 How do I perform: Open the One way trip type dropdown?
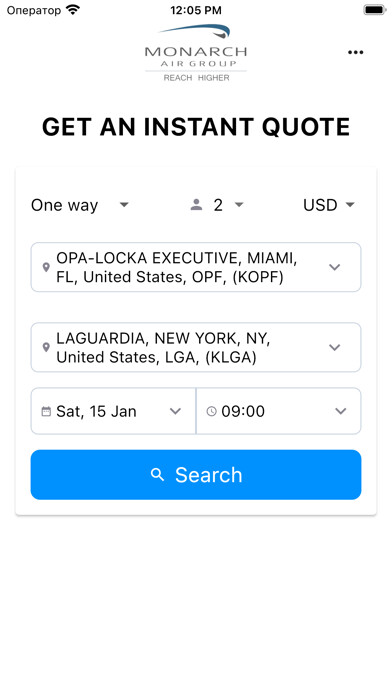[80, 205]
